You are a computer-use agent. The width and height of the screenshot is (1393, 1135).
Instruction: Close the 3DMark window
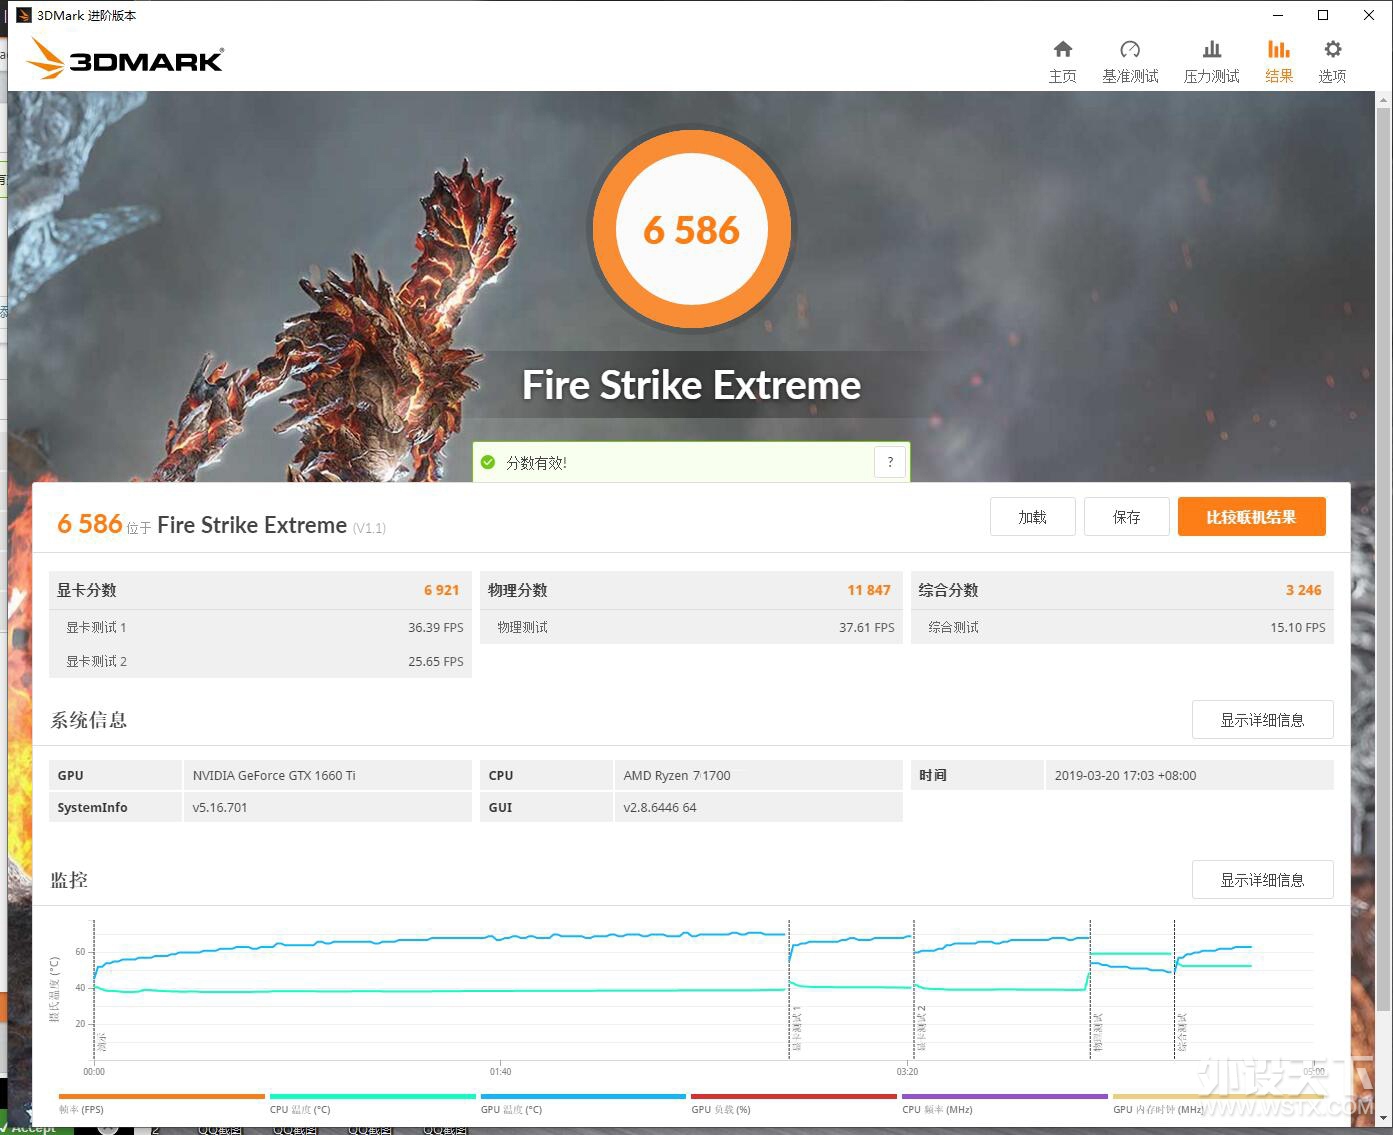[1369, 15]
